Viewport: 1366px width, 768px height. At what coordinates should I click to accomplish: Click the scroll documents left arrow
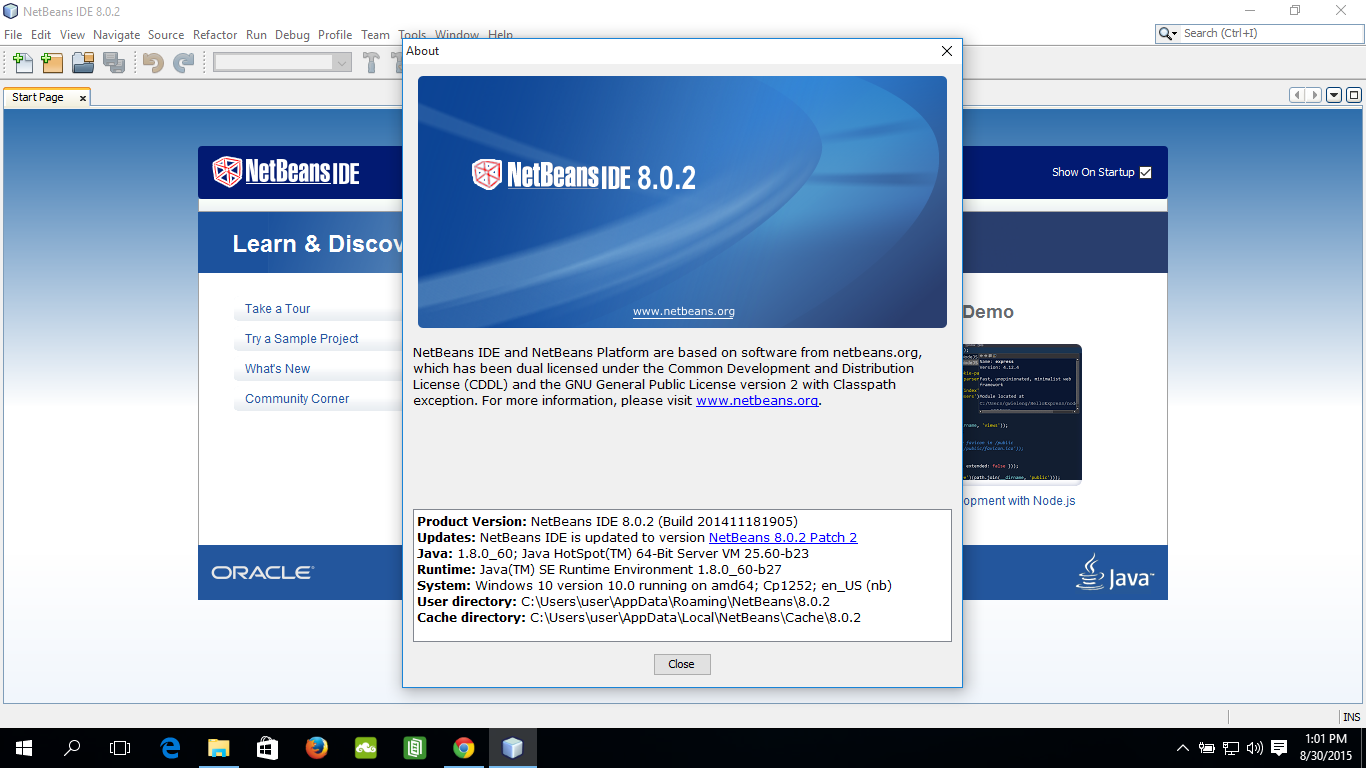point(1298,95)
